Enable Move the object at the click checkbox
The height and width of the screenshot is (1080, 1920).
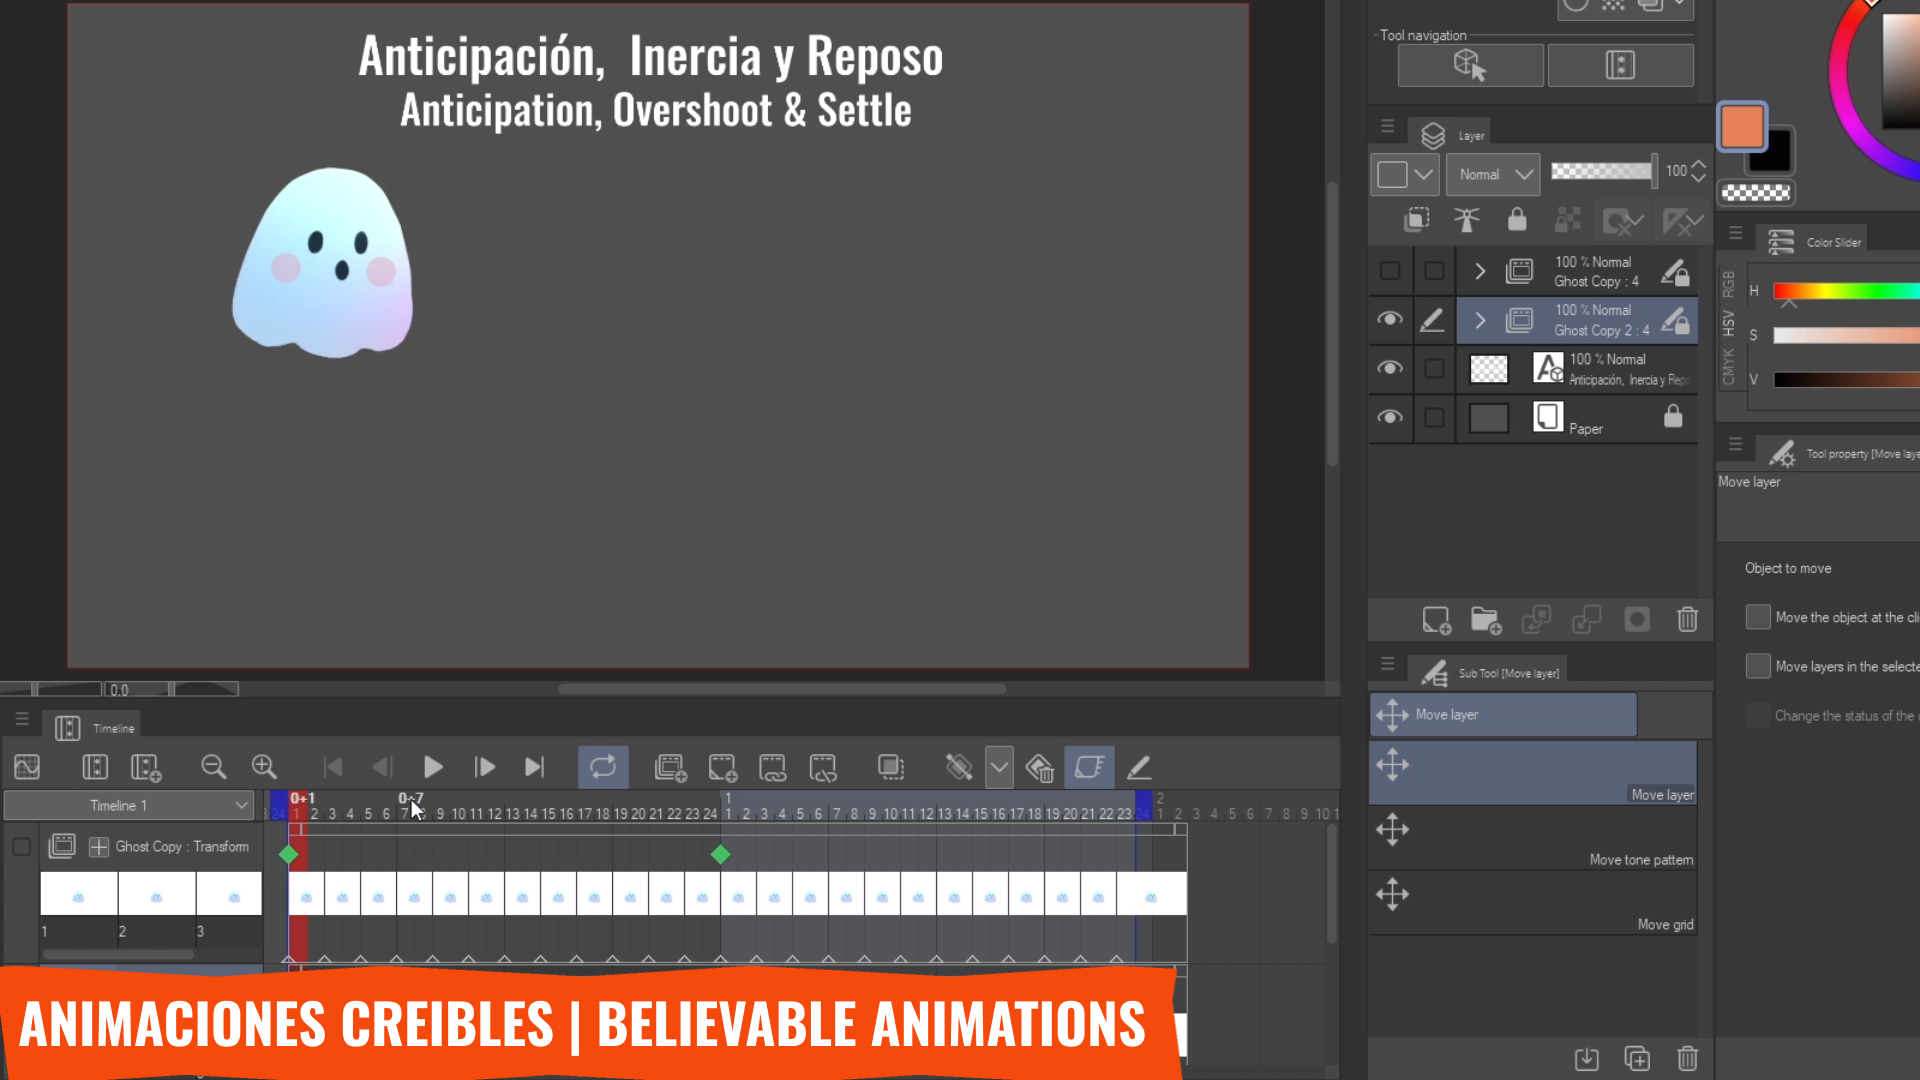(x=1758, y=617)
